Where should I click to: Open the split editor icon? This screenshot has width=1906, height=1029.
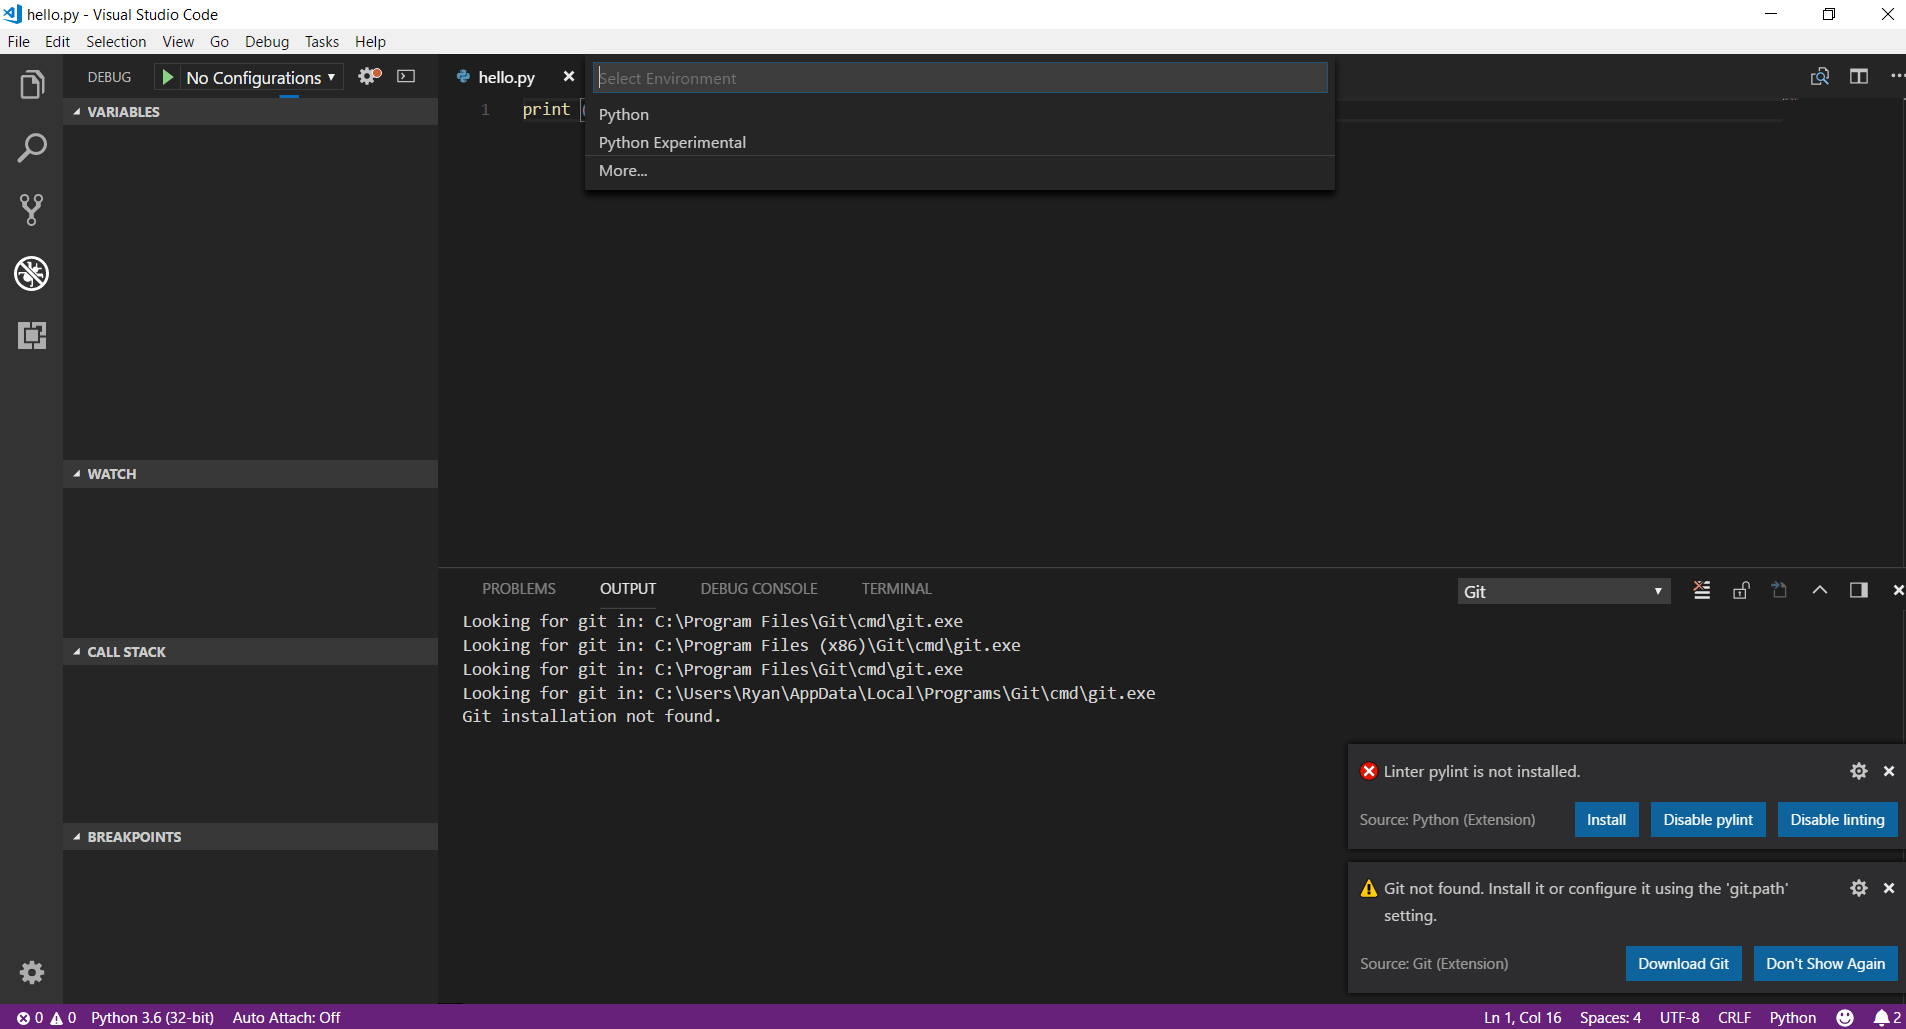tap(1859, 76)
